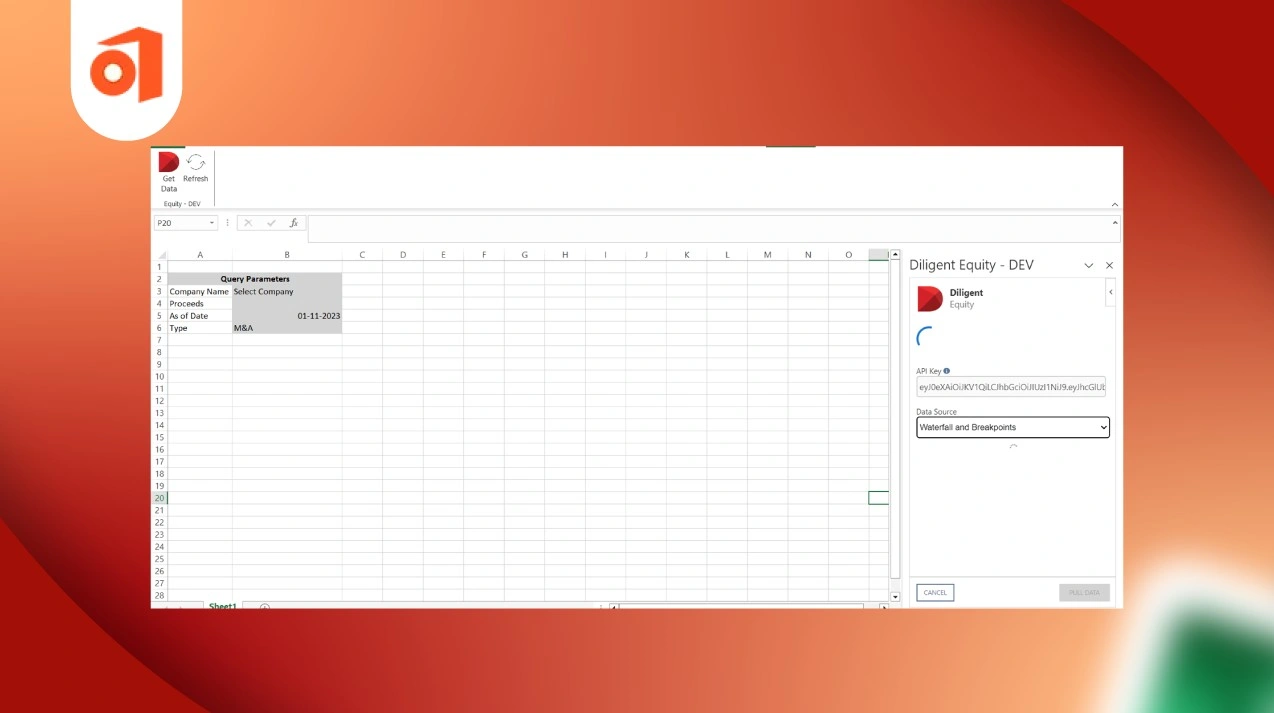
Task: Click the API Key input field
Action: 1011,387
